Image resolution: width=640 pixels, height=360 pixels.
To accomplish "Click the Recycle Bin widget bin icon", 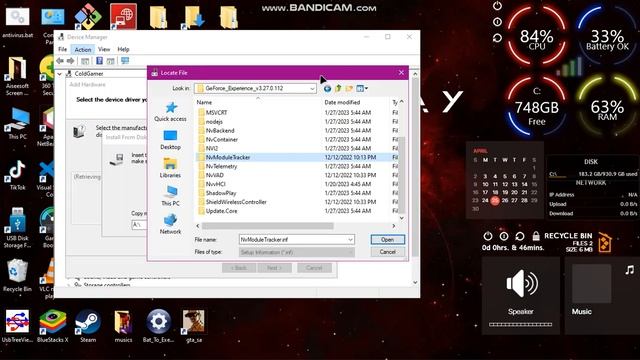I will (x=604, y=242).
